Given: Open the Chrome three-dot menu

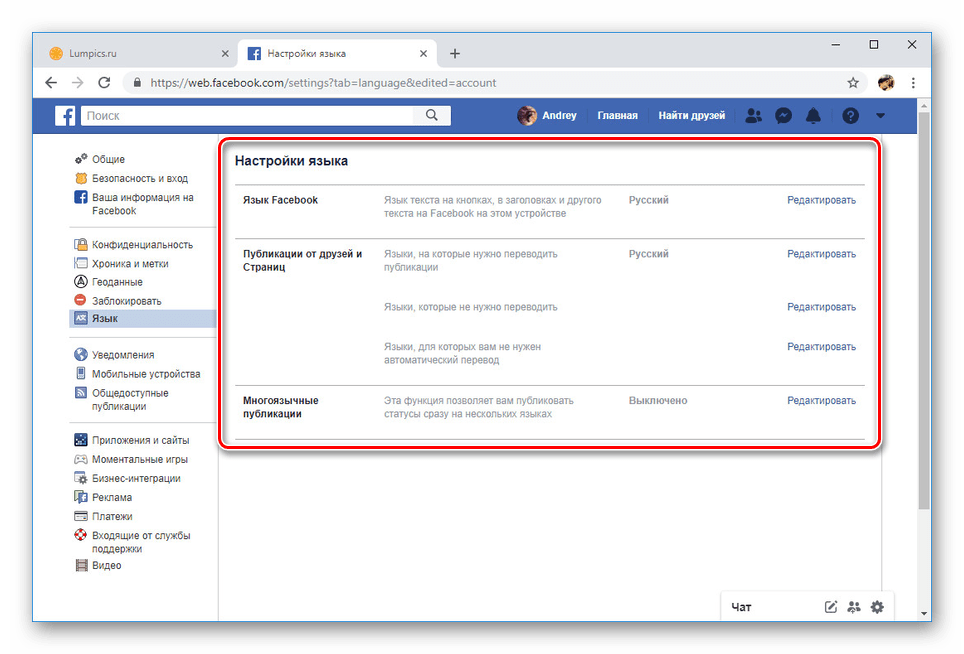Looking at the screenshot, I should pyautogui.click(x=913, y=82).
